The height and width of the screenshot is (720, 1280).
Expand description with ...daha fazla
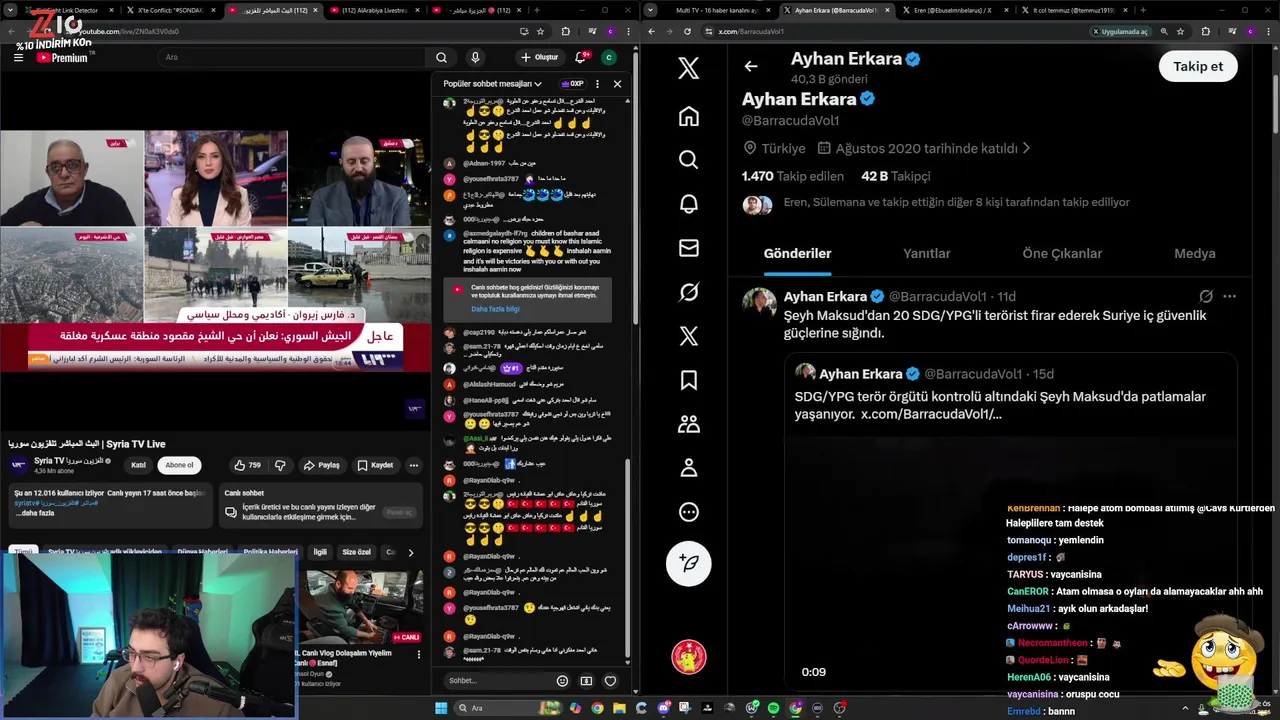click(x=36, y=513)
